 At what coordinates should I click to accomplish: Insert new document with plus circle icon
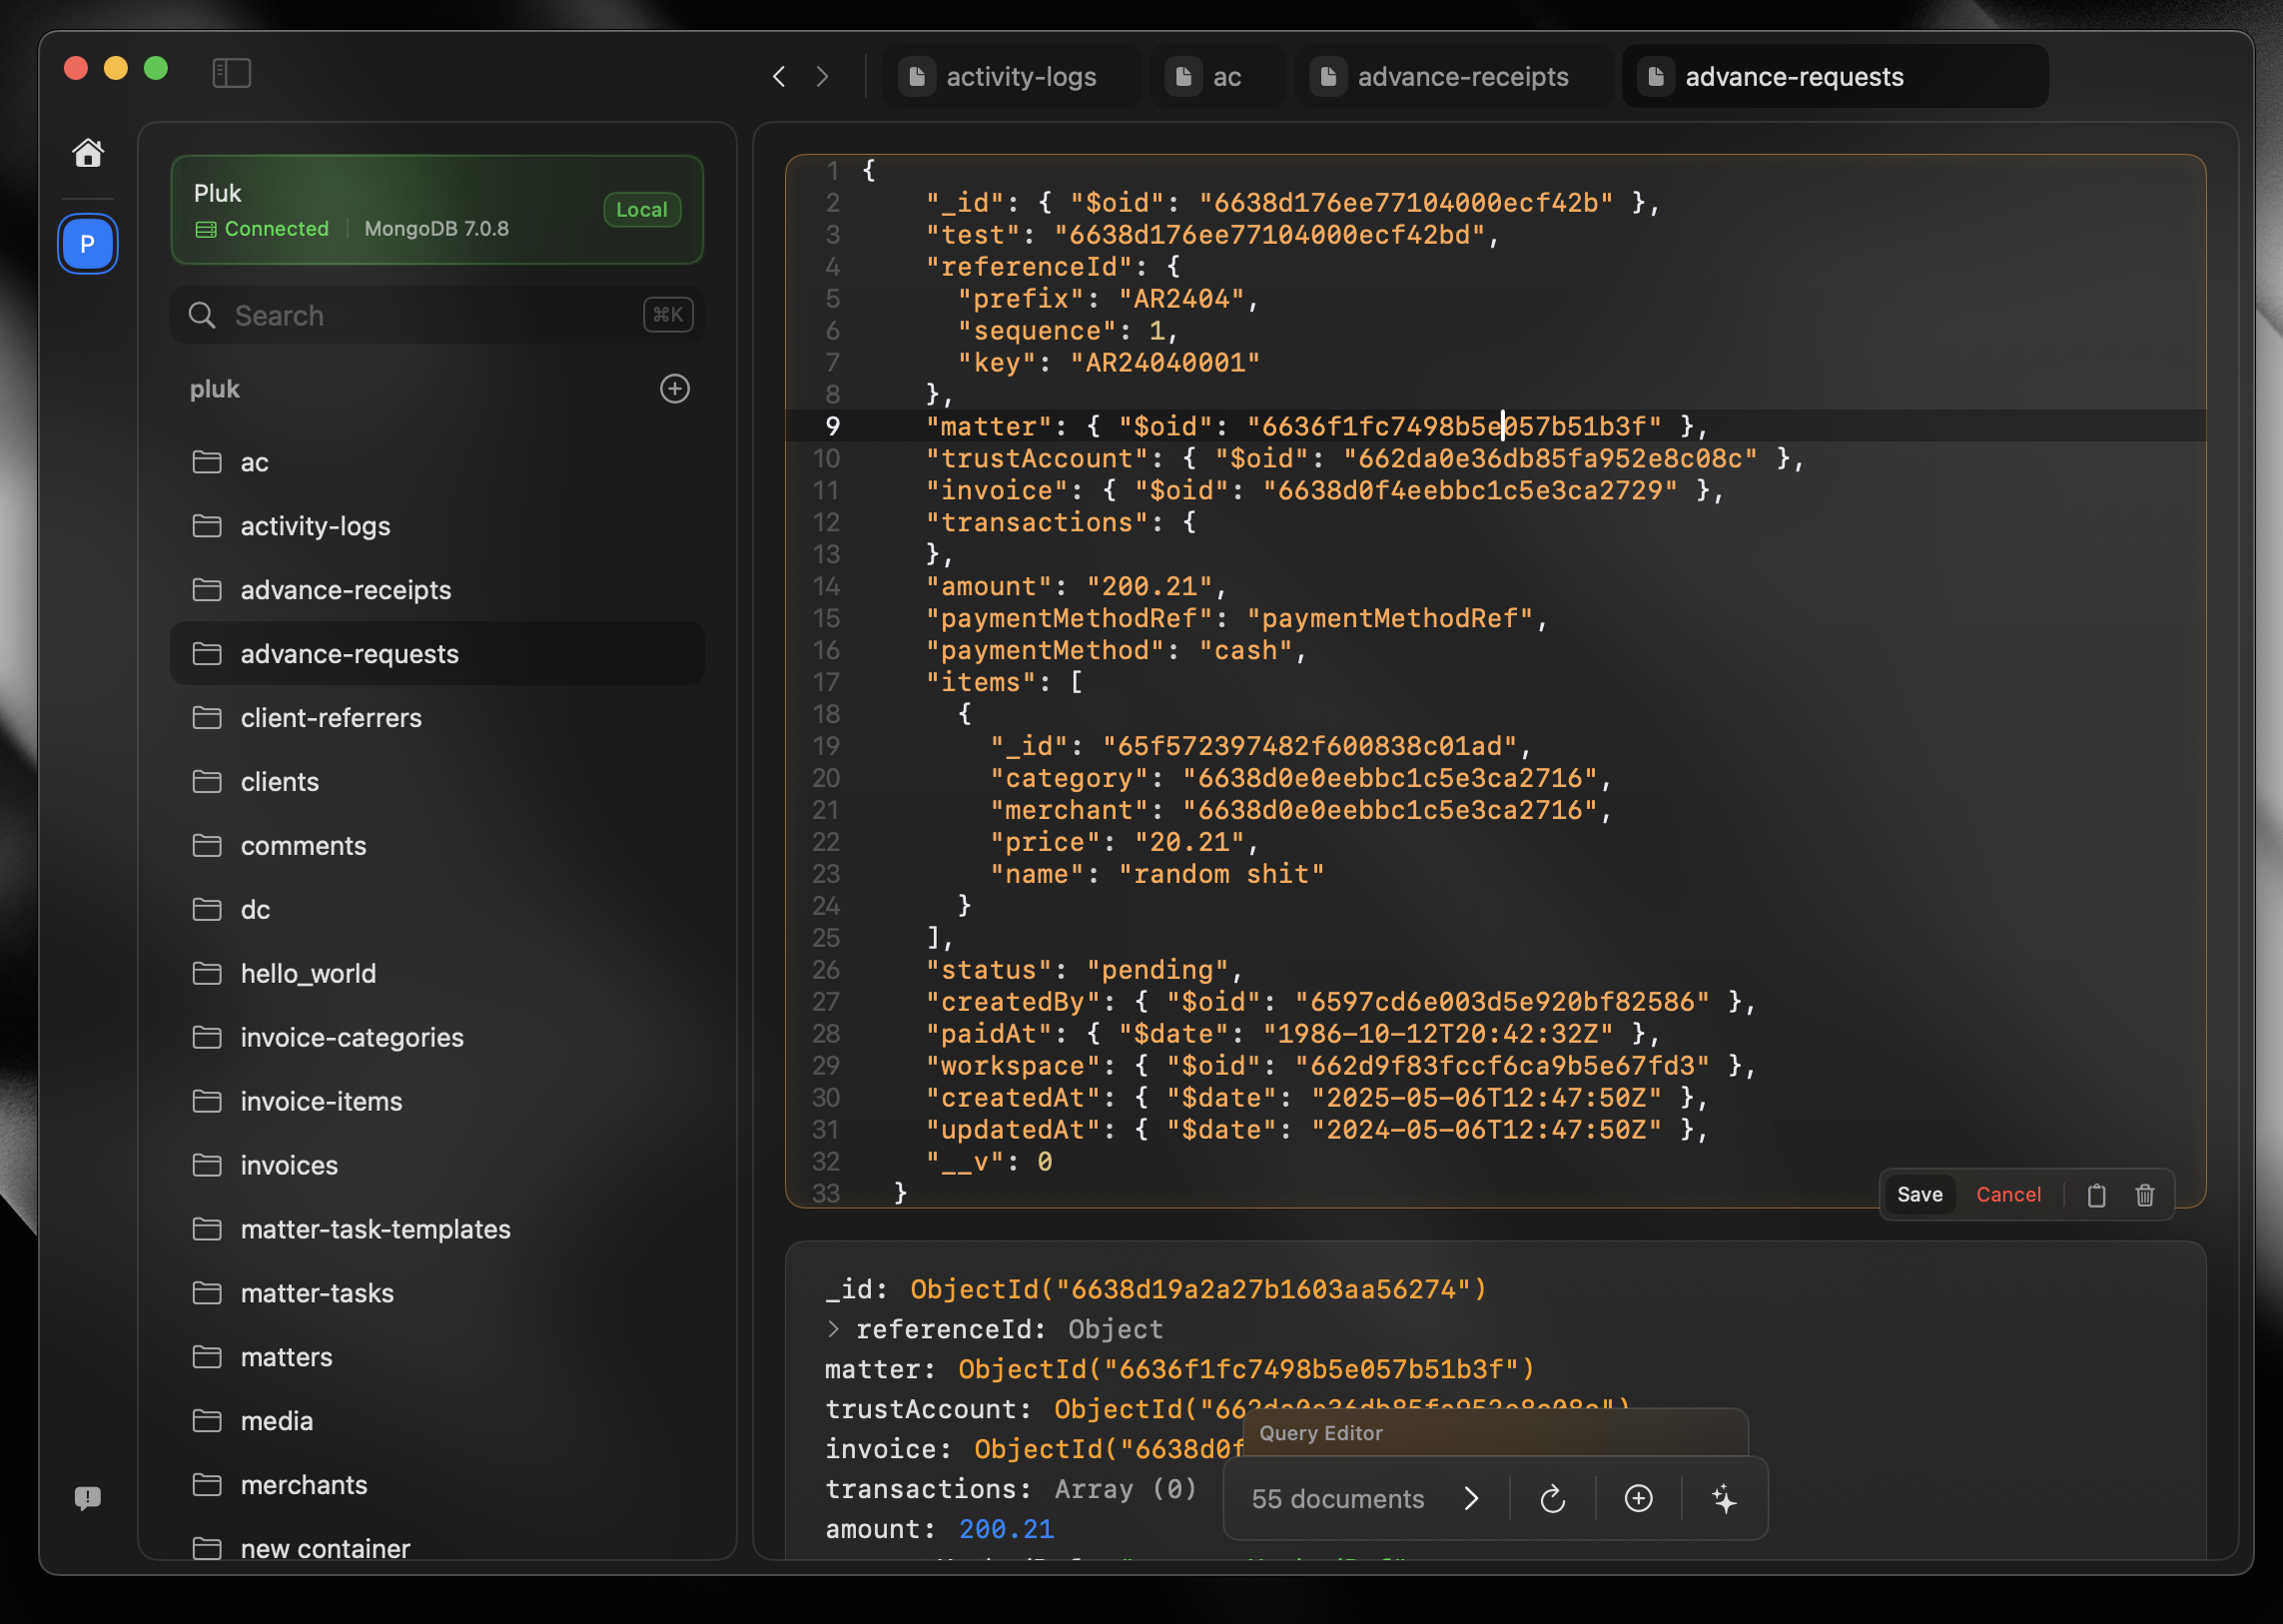pos(1638,1498)
